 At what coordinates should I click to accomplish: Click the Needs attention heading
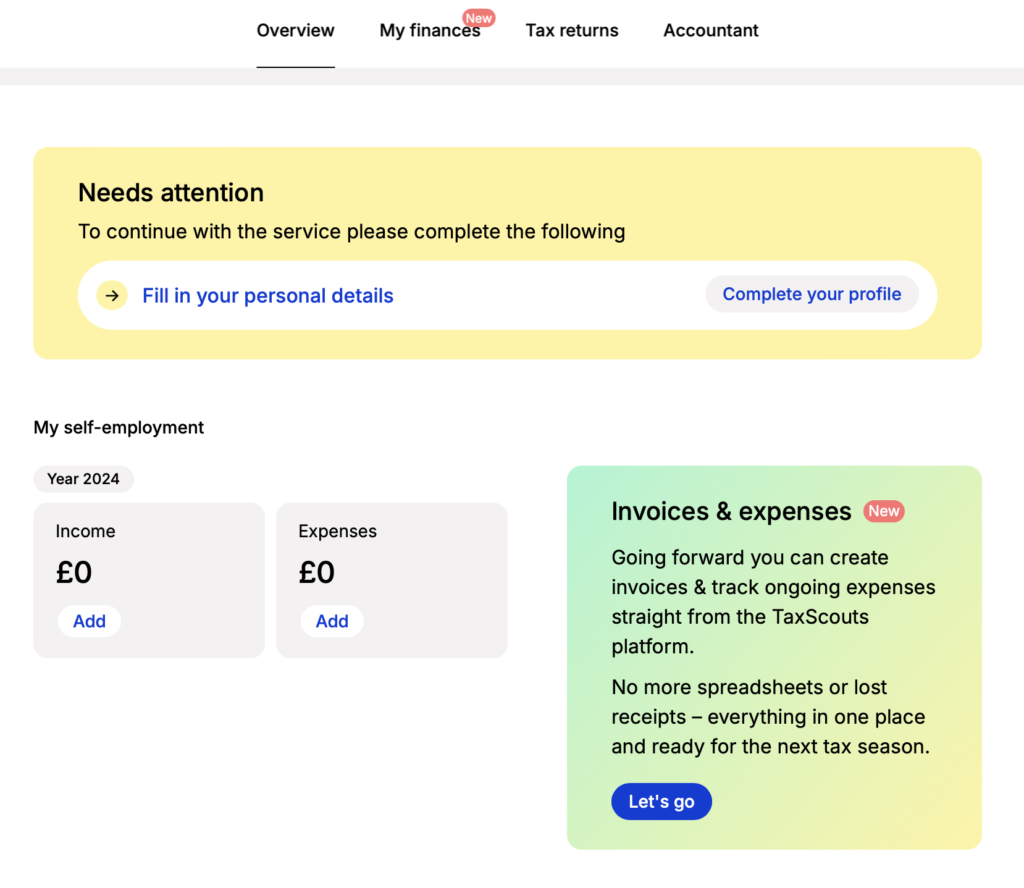(171, 193)
